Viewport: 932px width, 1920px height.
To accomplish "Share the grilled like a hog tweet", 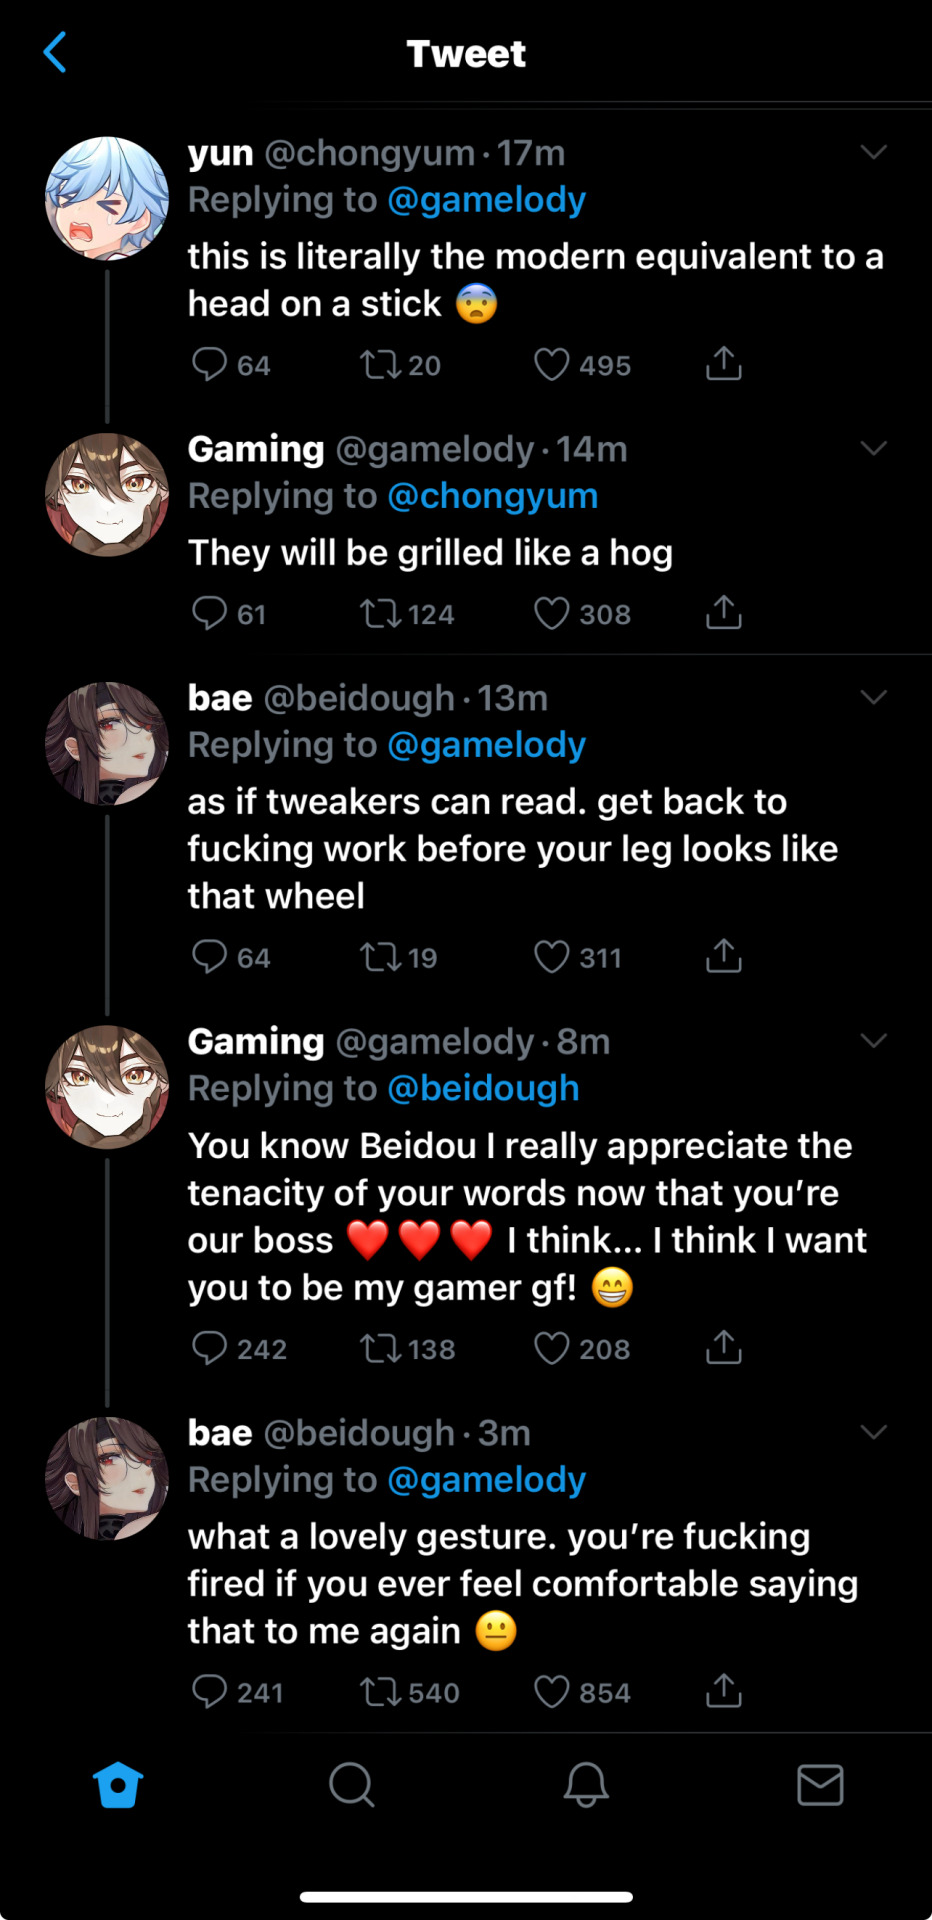I will (x=723, y=613).
